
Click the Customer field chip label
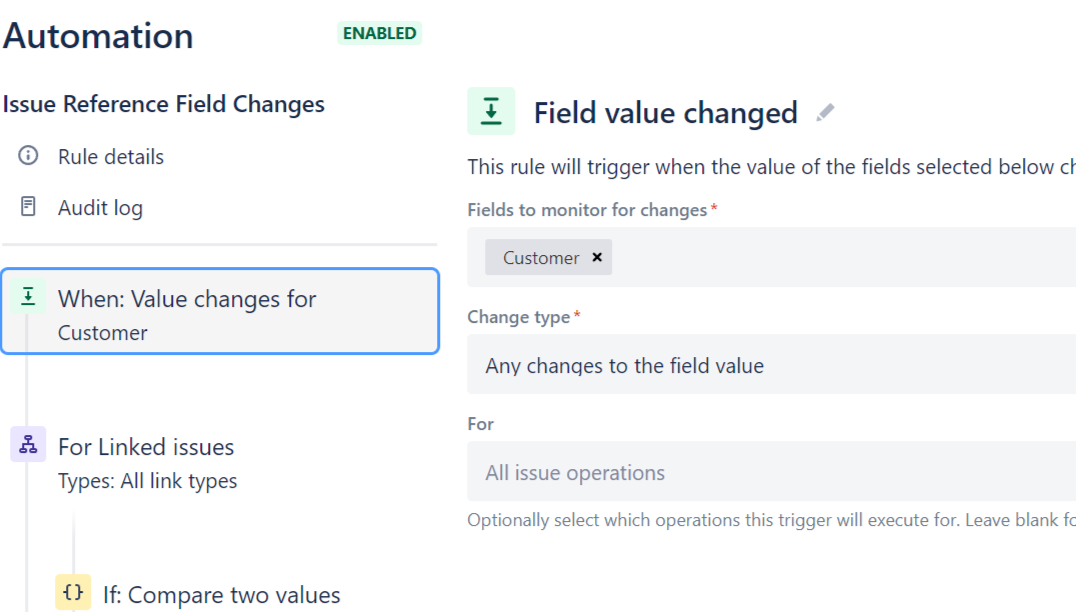coord(541,258)
